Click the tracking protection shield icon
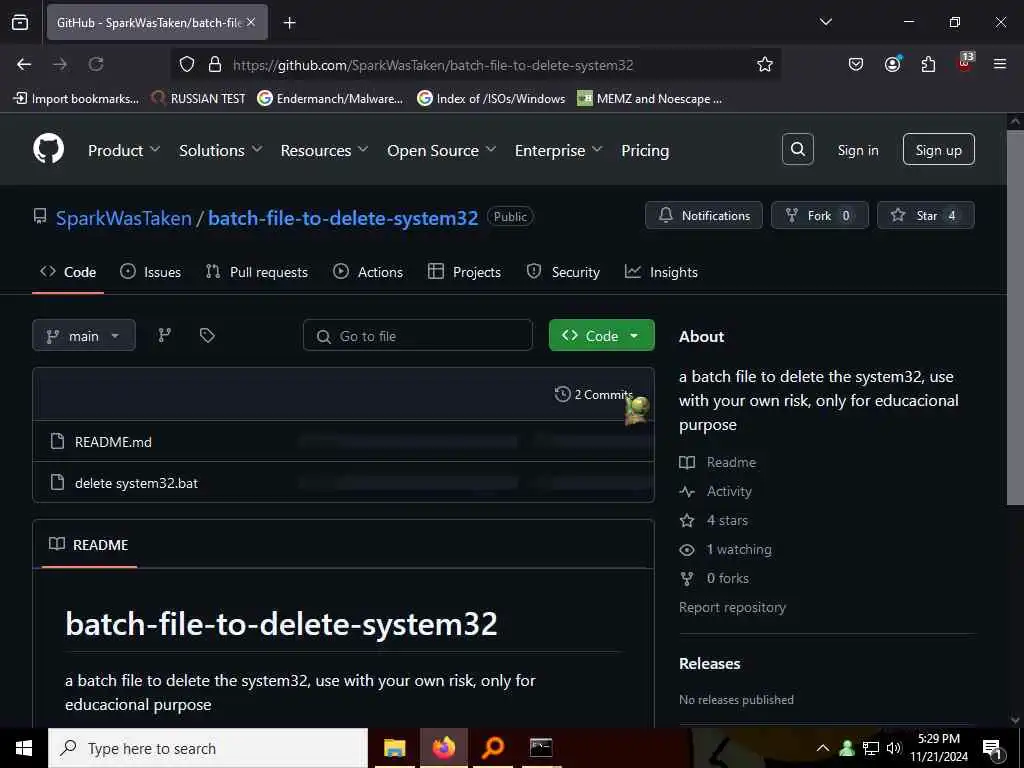 tap(187, 64)
